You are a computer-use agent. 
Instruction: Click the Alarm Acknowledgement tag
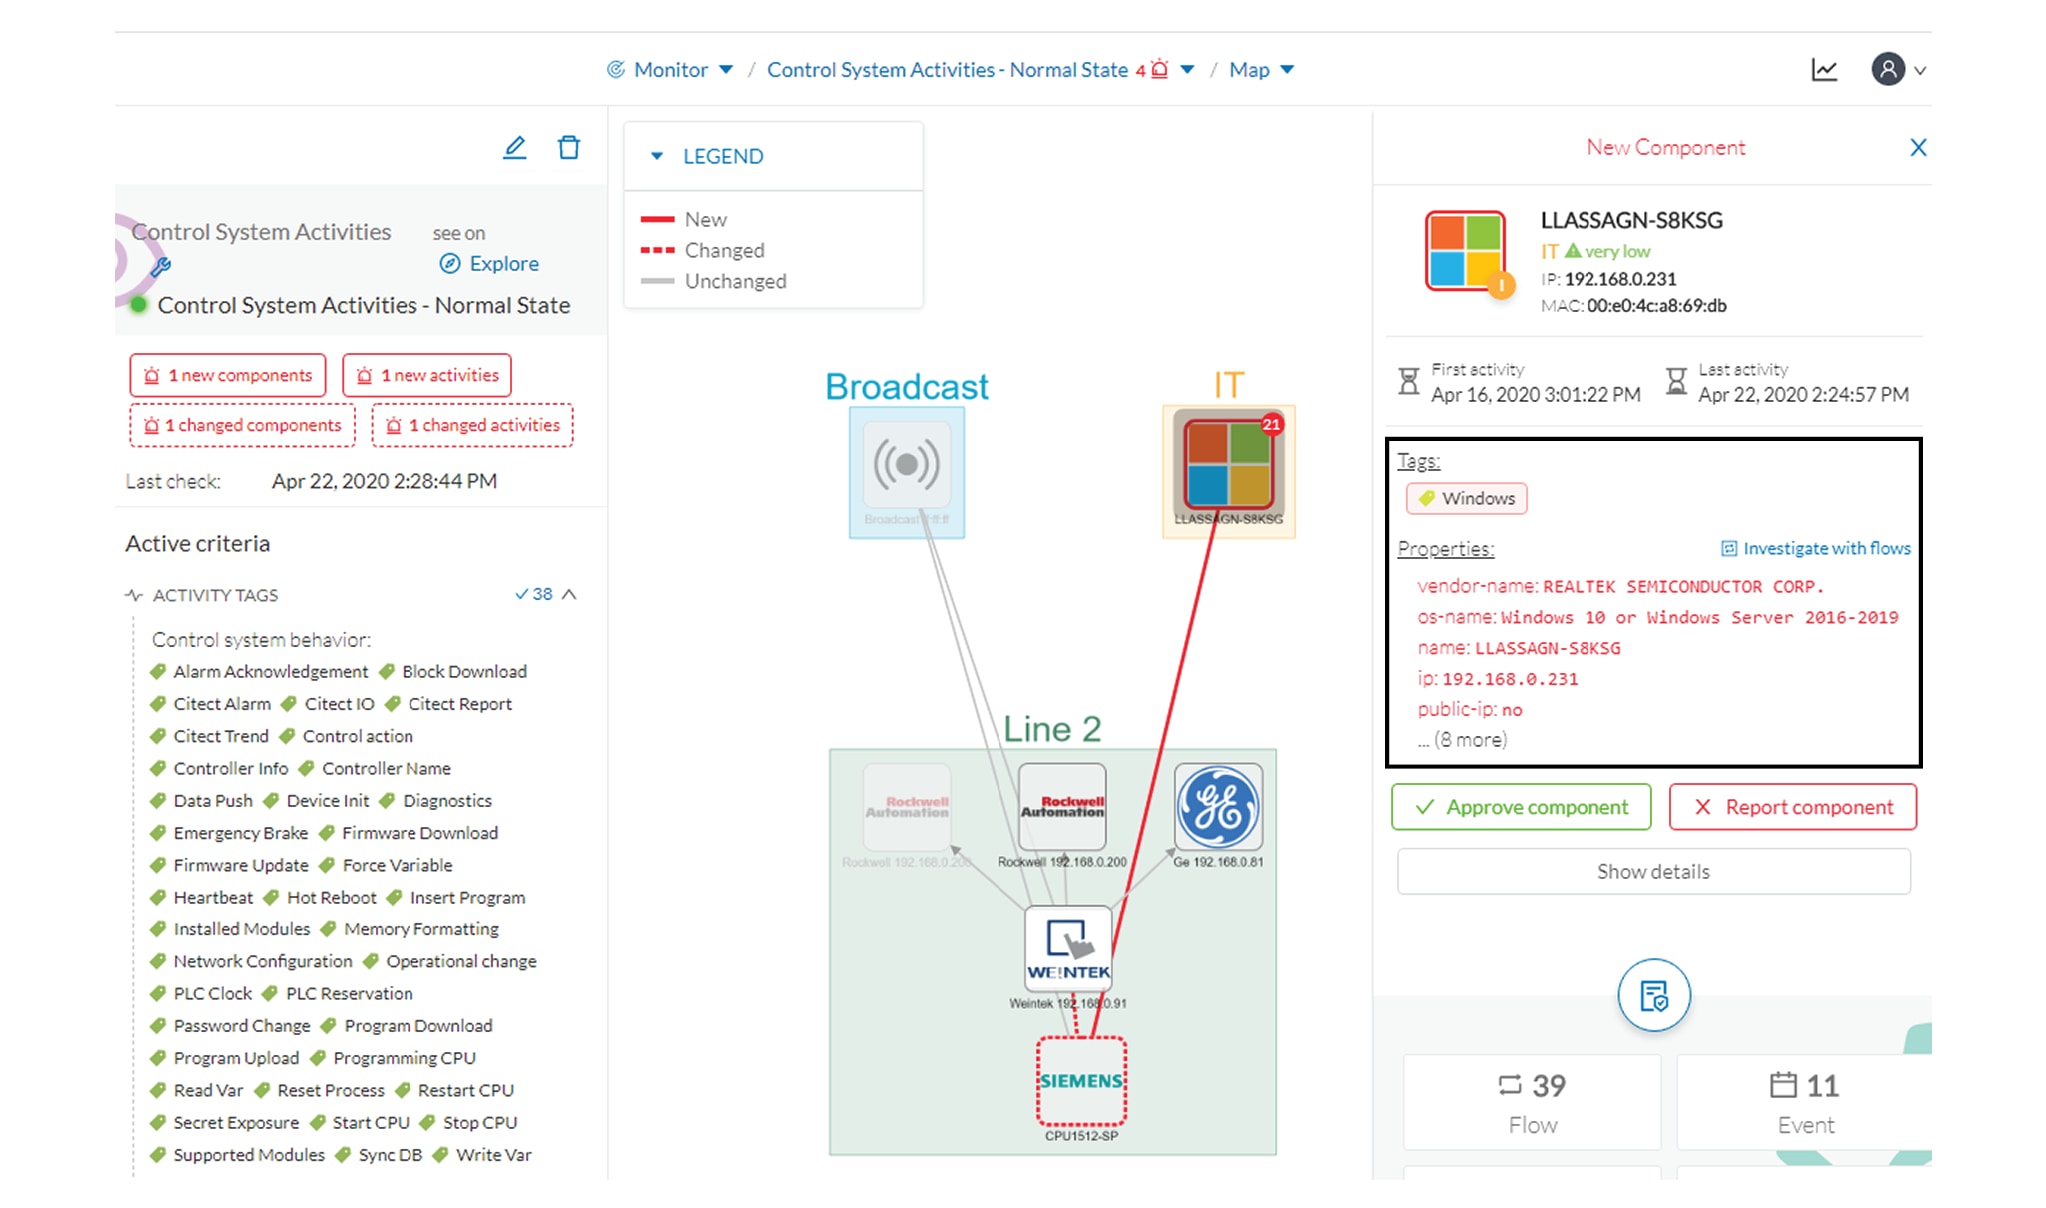click(260, 672)
